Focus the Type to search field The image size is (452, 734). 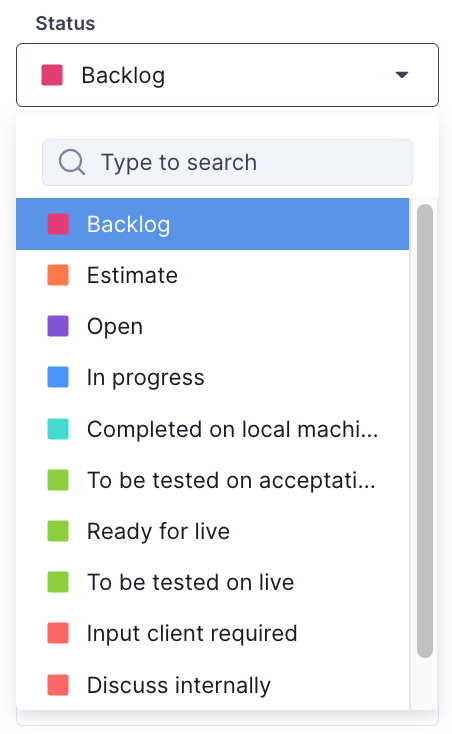[227, 162]
